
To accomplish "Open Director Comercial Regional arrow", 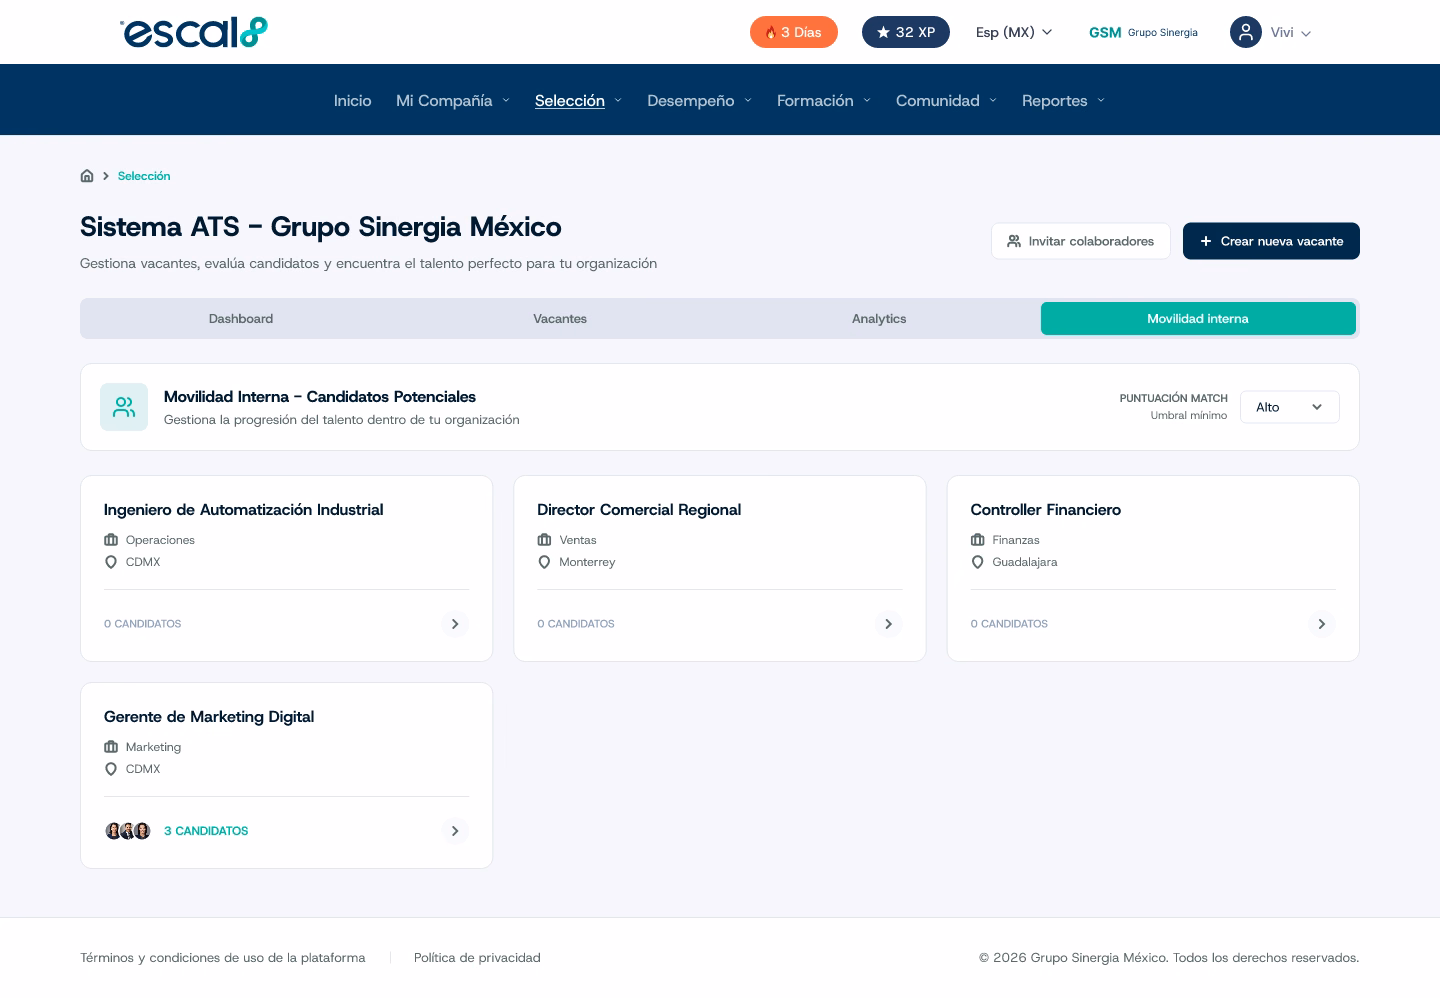I will (x=888, y=624).
